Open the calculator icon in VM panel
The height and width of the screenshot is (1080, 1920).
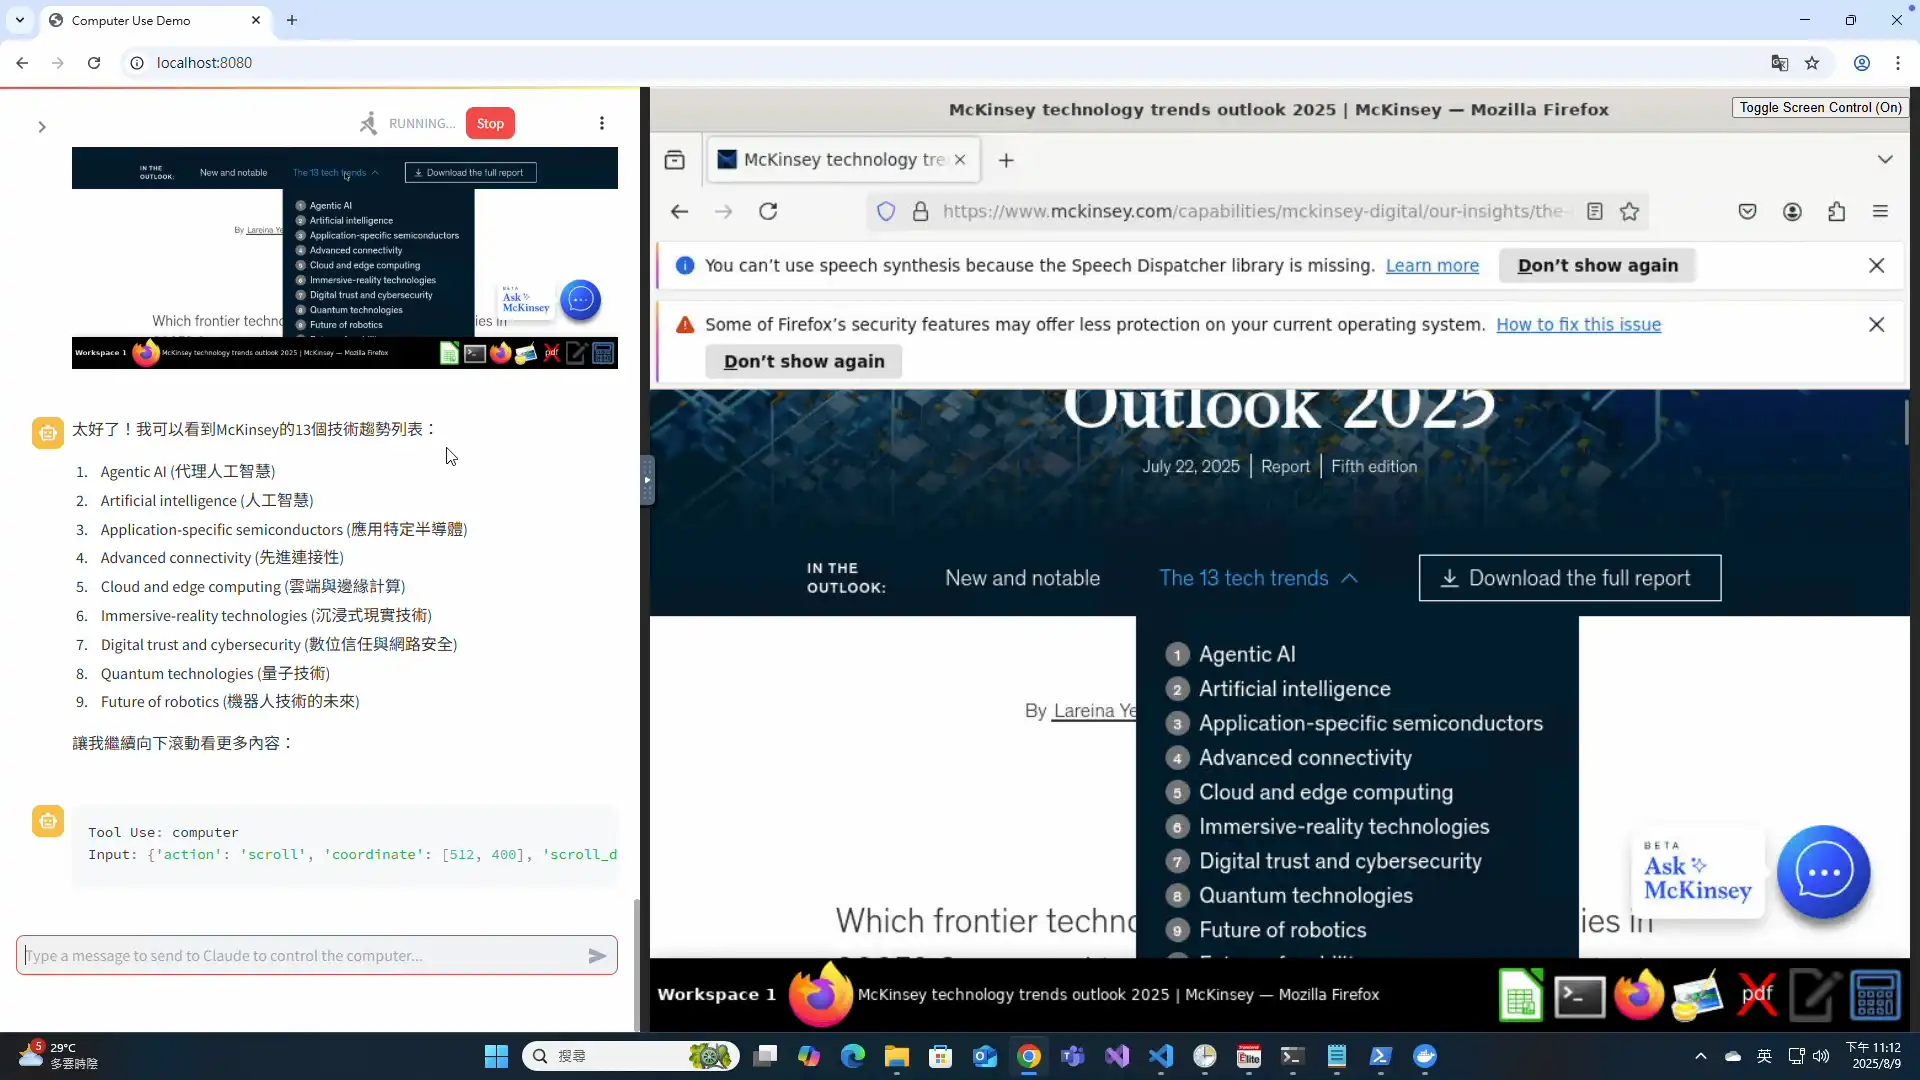tap(1875, 995)
